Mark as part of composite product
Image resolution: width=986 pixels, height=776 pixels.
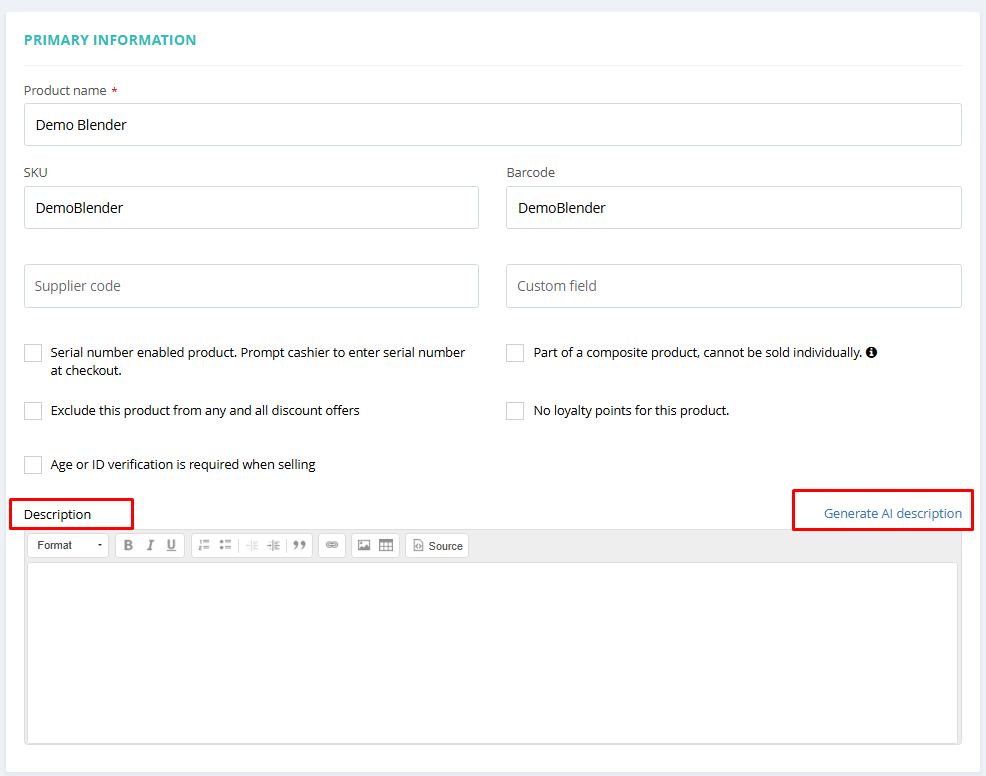tap(515, 353)
